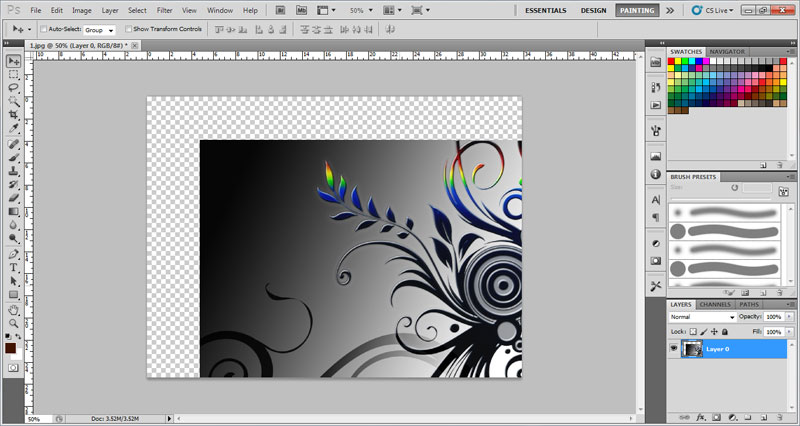Enable Show Transform Controls checkbox
800x426 pixels.
[128, 29]
